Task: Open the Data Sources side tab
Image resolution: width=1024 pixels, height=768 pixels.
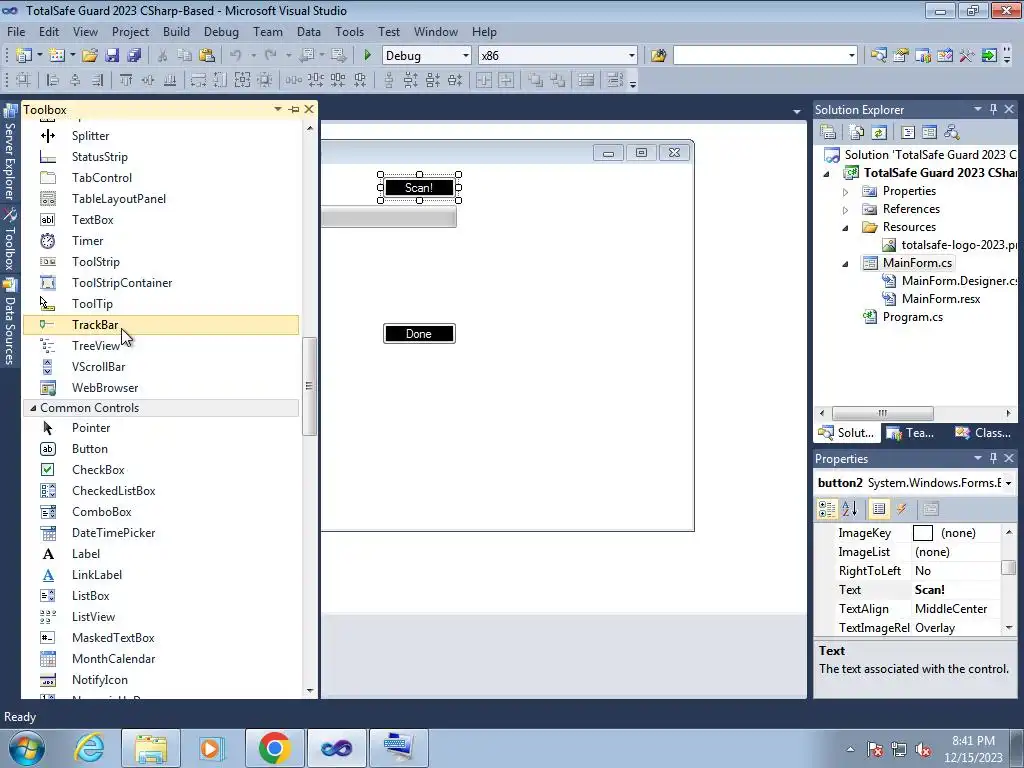Action: coord(10,322)
